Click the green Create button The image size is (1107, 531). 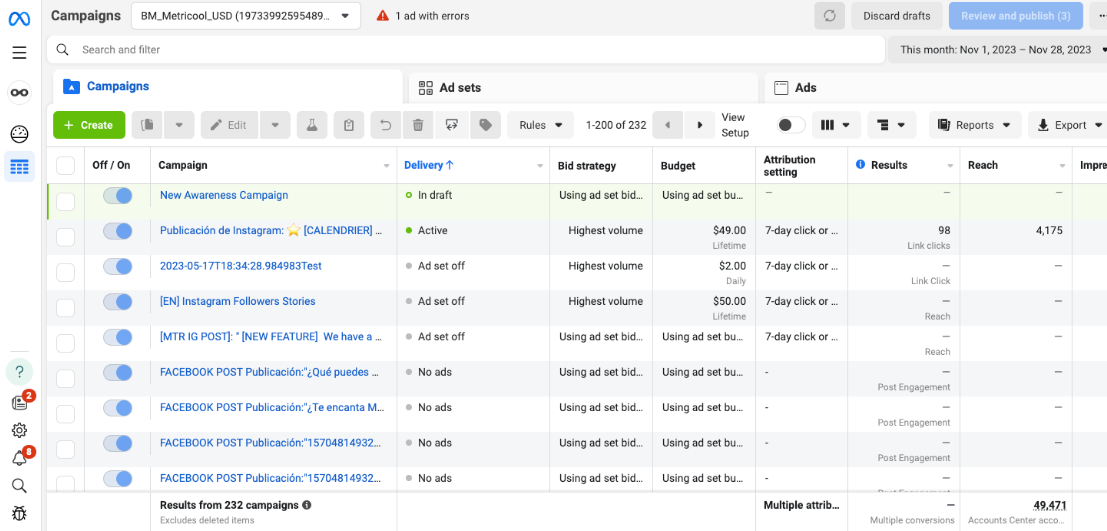[x=89, y=125]
